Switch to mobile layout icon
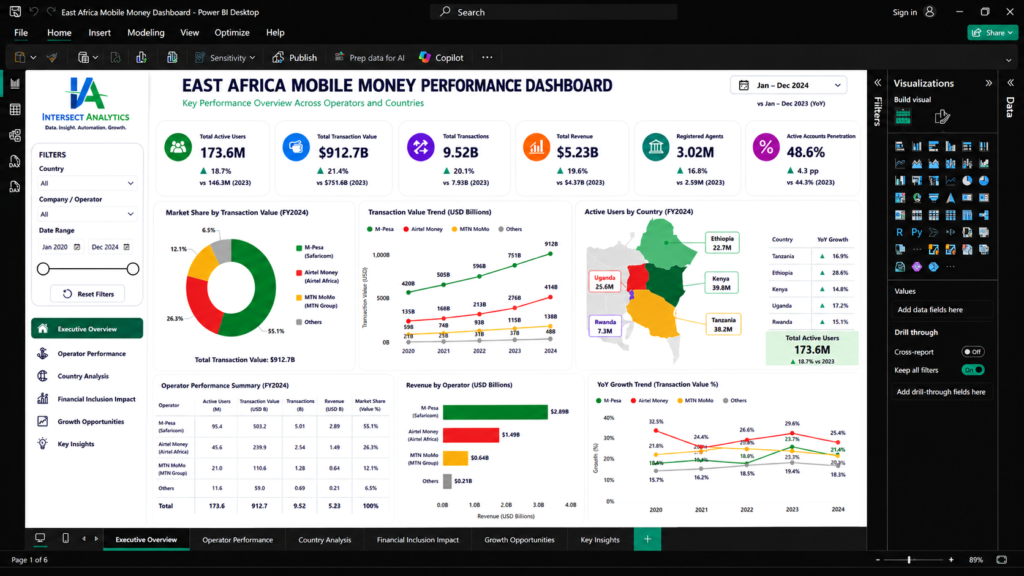 (65, 539)
